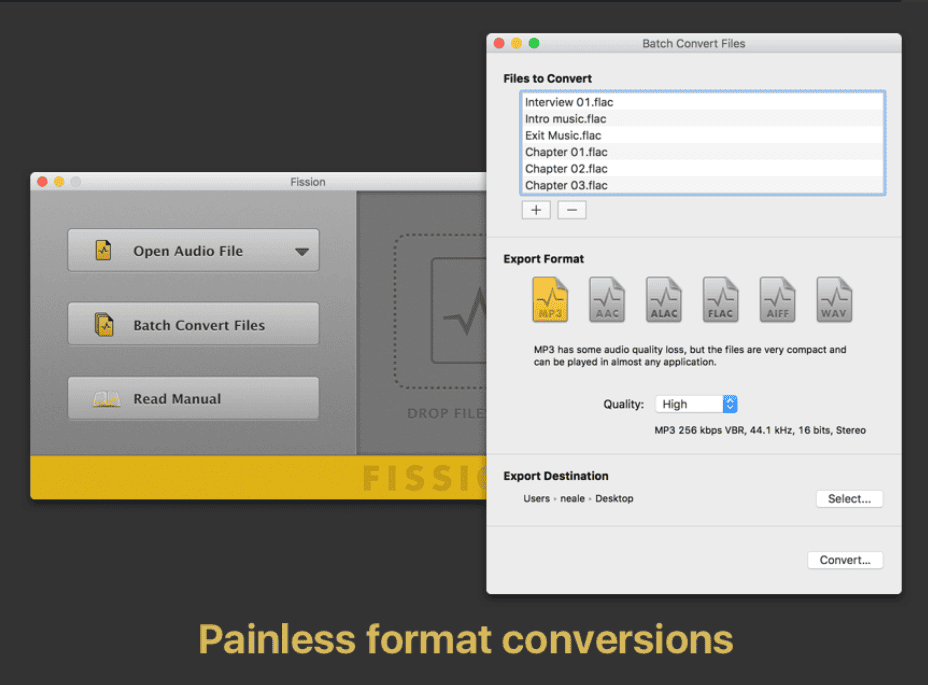
Task: Select Chapter 03.flac in file list
Action: click(x=703, y=185)
